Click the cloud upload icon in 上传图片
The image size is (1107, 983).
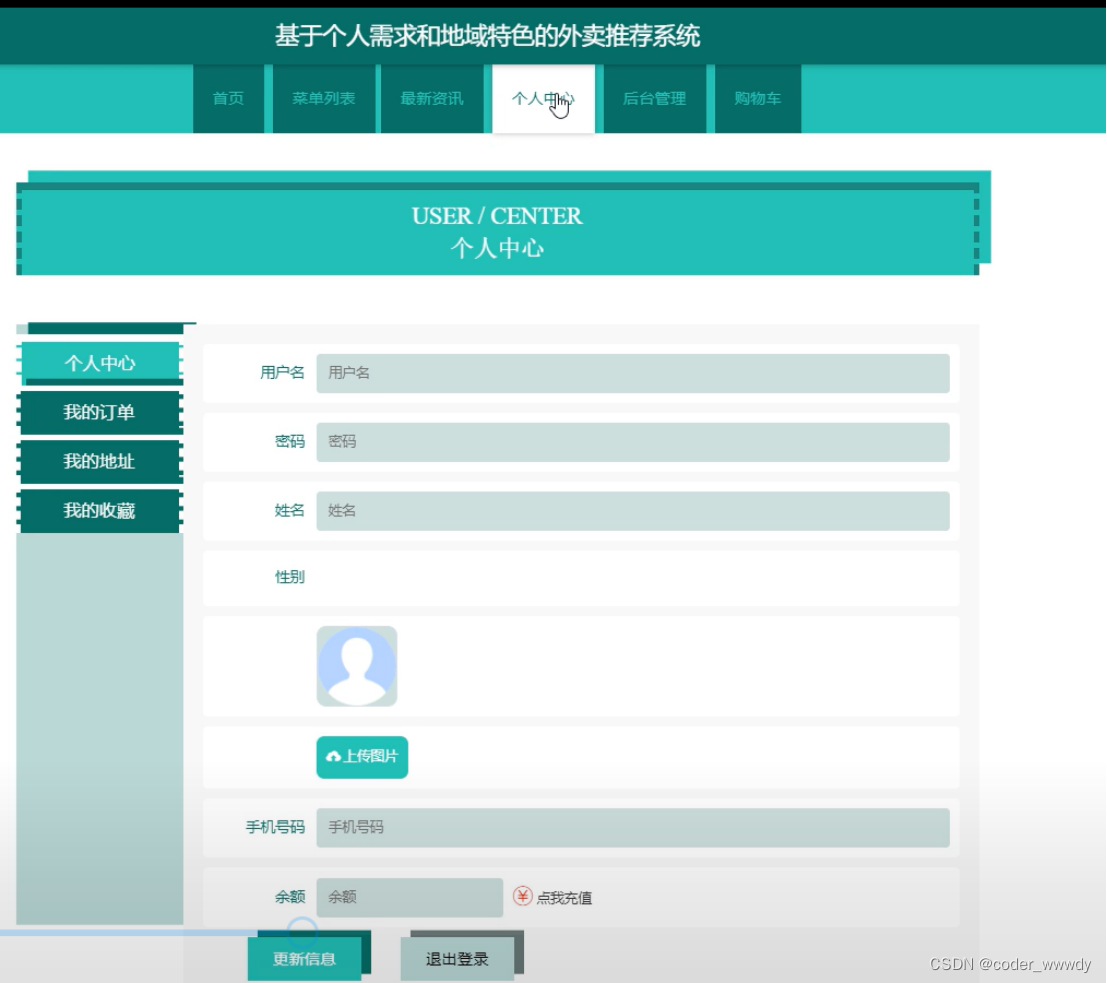pos(333,757)
